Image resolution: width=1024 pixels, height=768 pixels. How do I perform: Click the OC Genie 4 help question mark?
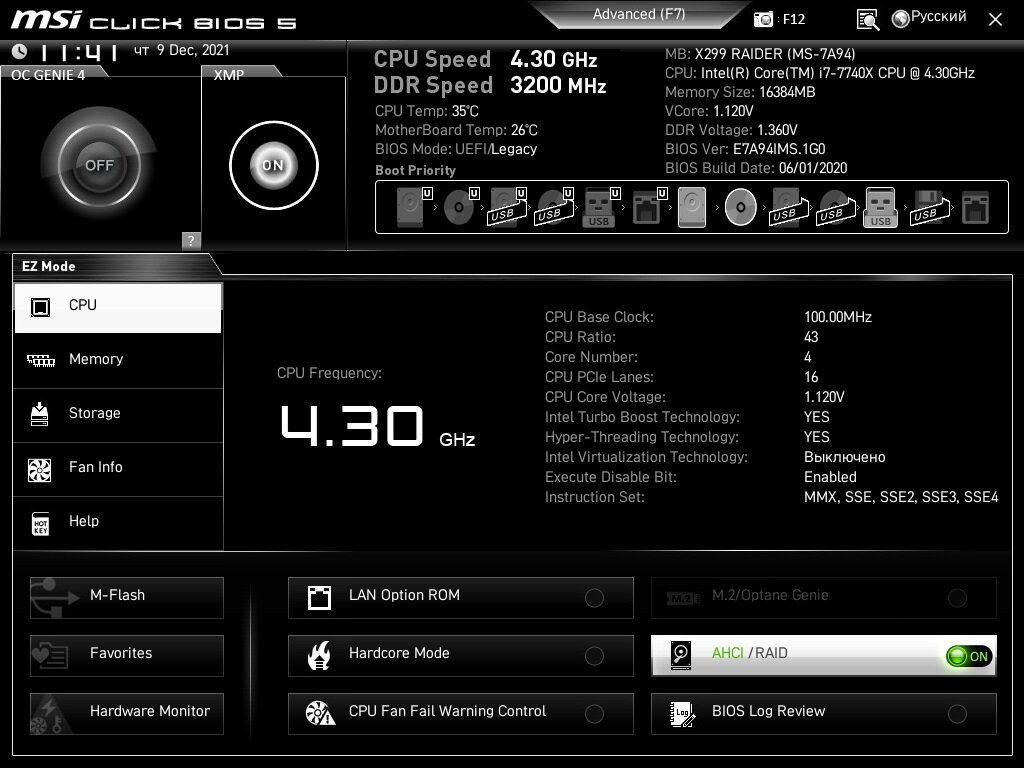(x=191, y=240)
